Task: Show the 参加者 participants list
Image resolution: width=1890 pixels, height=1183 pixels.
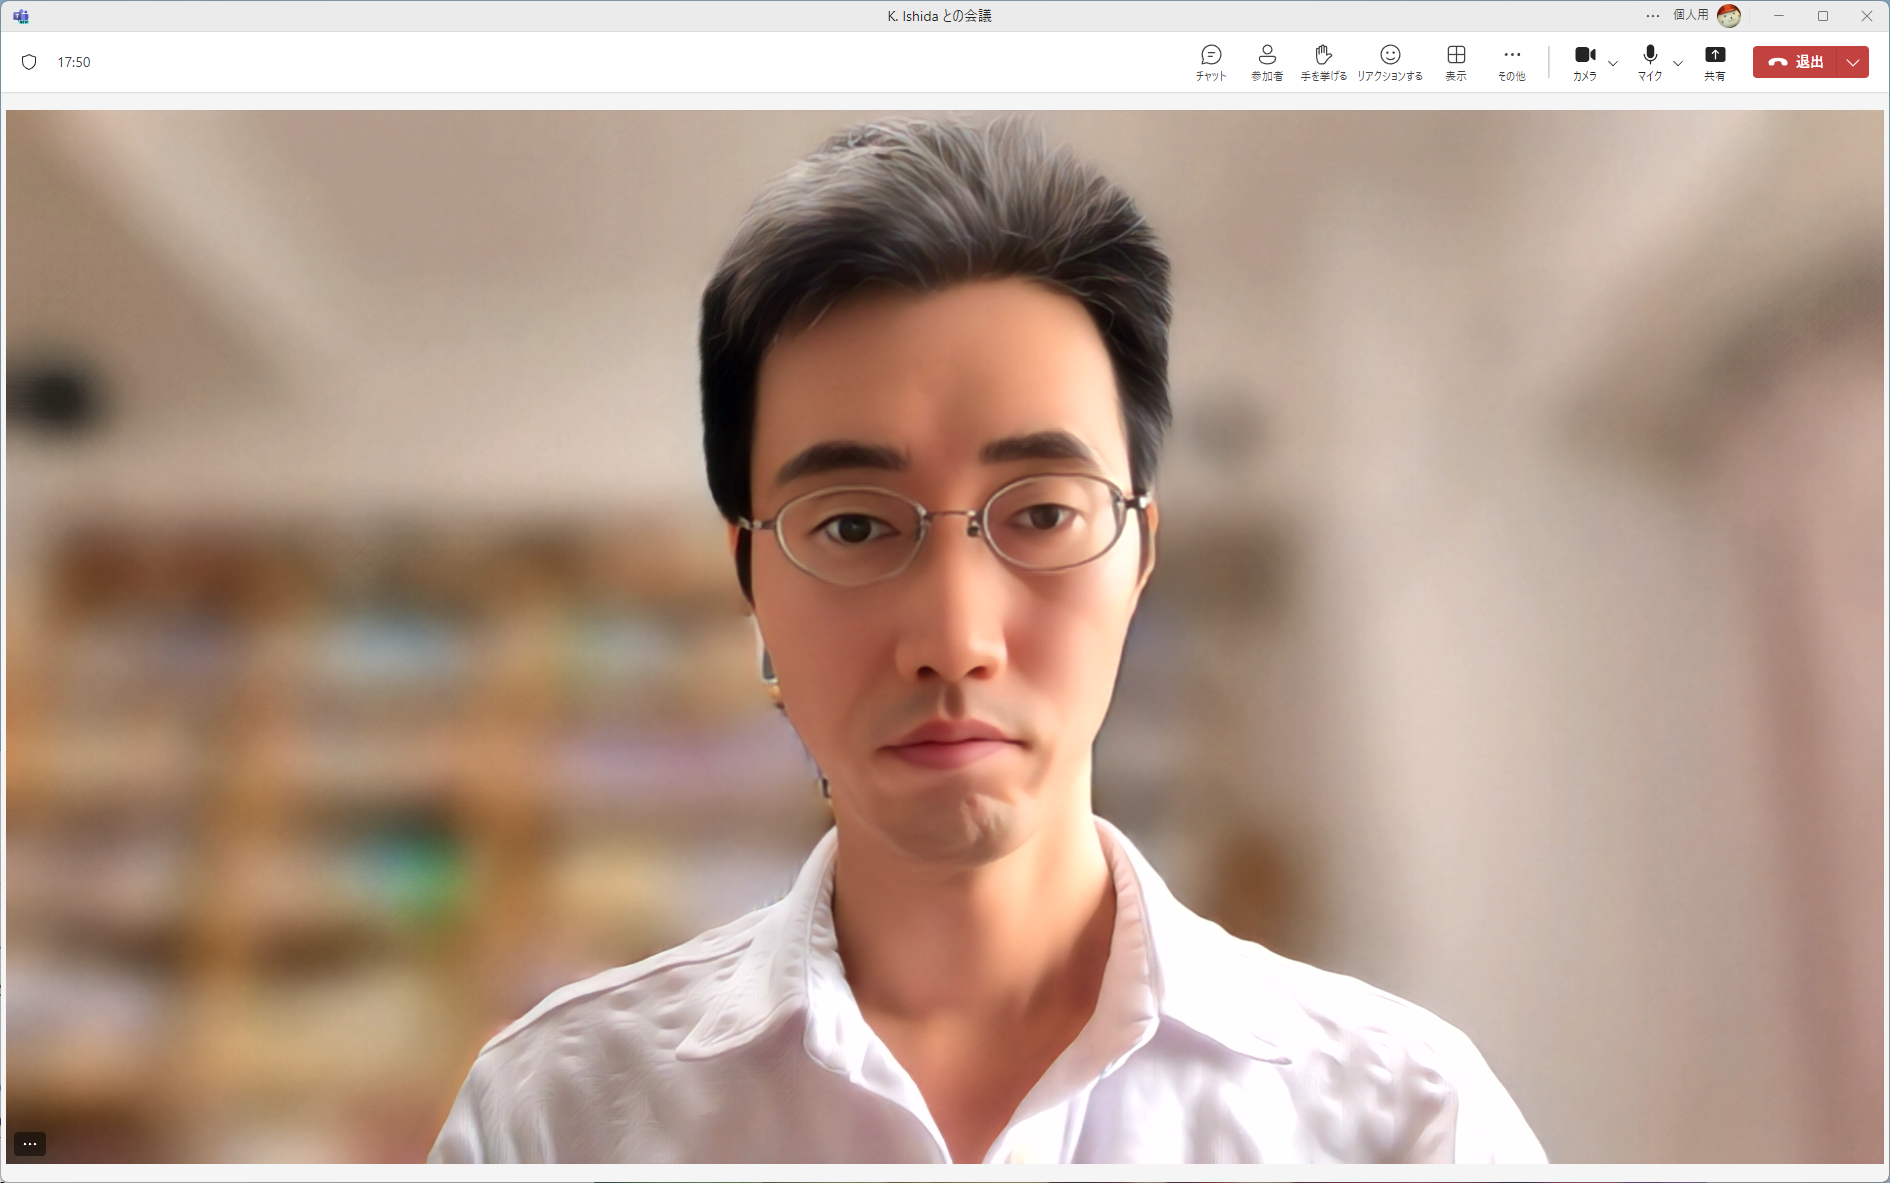Action: 1266,61
